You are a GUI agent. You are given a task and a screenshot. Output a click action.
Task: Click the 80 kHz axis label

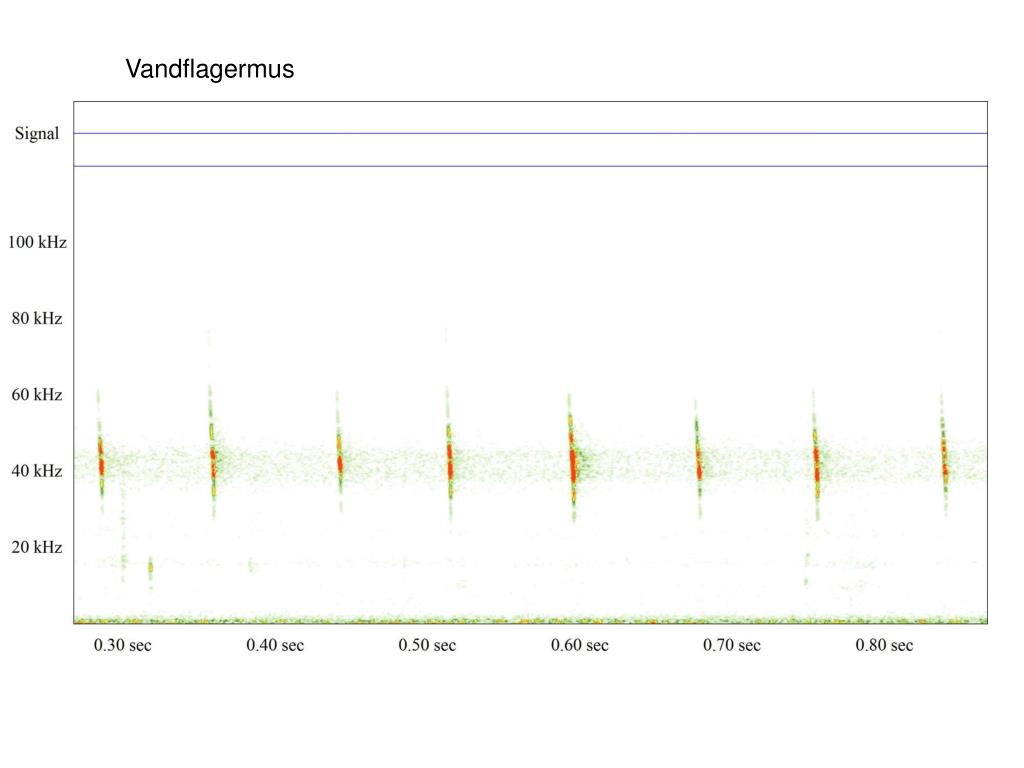pyautogui.click(x=37, y=319)
